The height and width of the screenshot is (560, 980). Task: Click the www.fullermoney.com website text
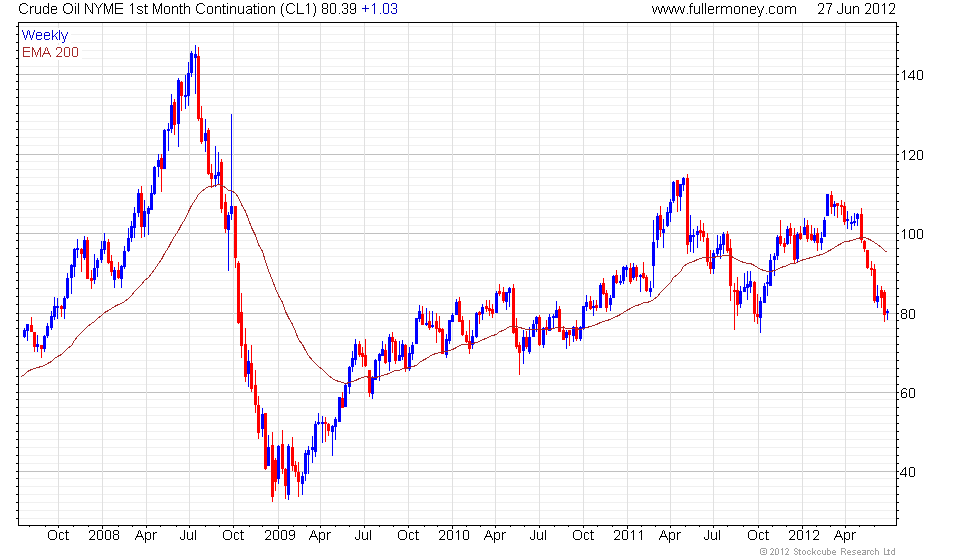pos(724,9)
